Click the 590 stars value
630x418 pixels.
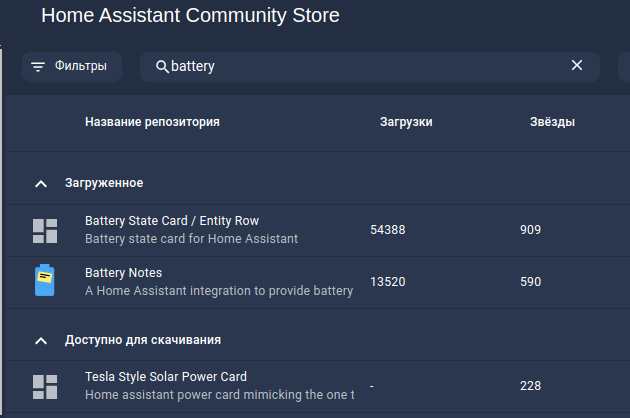[x=530, y=282]
